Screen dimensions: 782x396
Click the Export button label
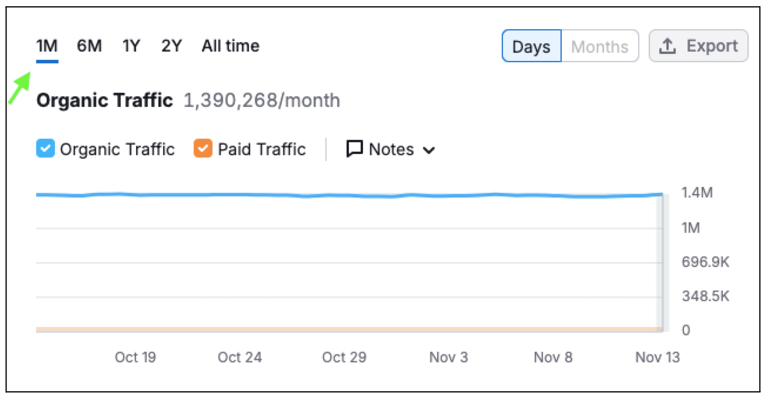tap(712, 46)
